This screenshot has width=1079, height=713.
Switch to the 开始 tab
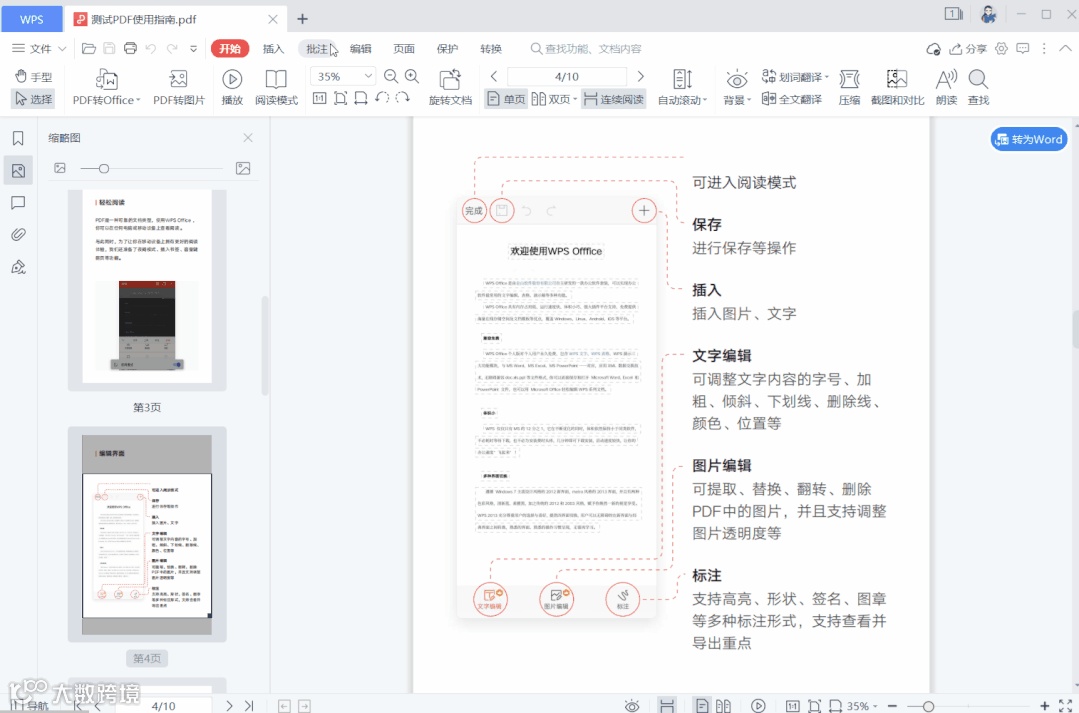[230, 48]
